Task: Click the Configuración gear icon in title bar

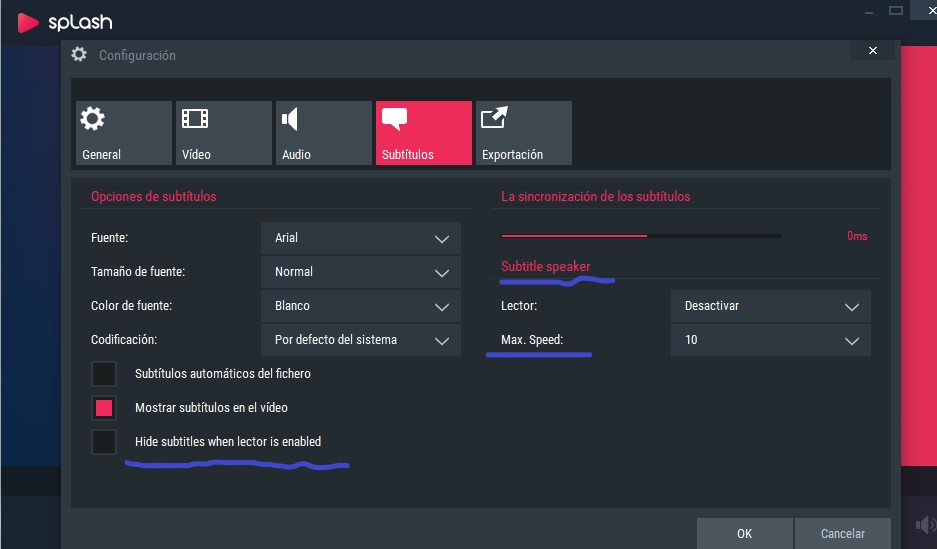Action: (x=79, y=55)
